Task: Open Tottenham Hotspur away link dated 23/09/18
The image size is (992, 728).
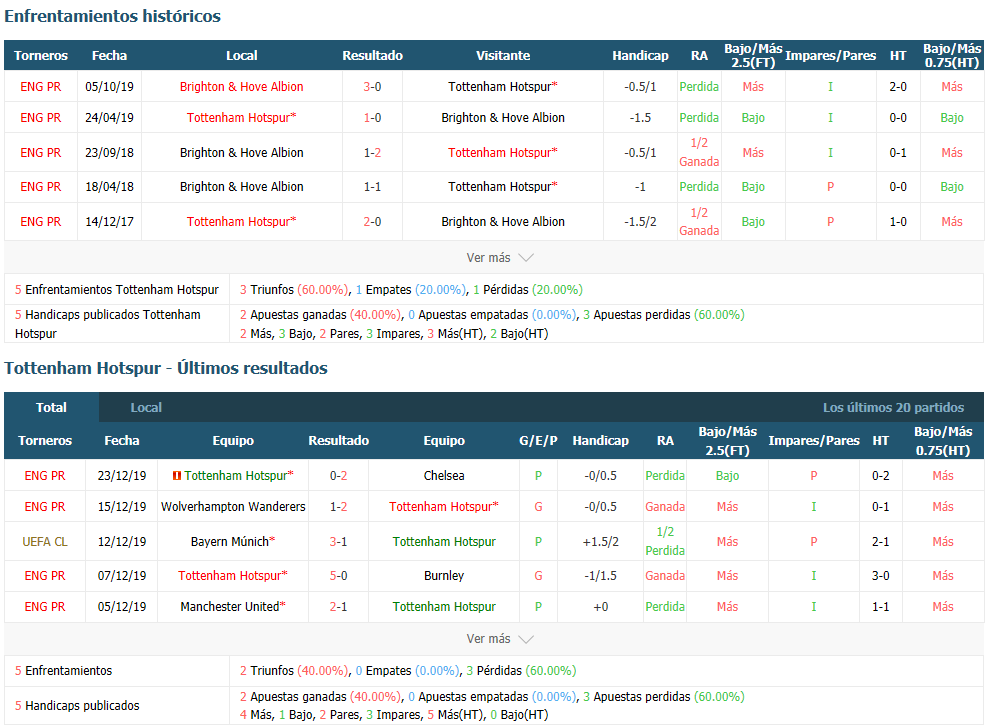Action: (503, 152)
